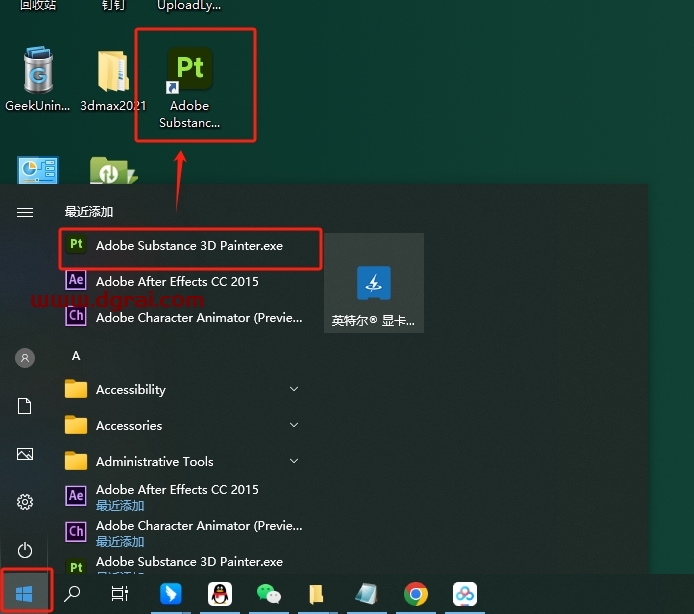
Task: Click the Windows Start button
Action: (25, 594)
